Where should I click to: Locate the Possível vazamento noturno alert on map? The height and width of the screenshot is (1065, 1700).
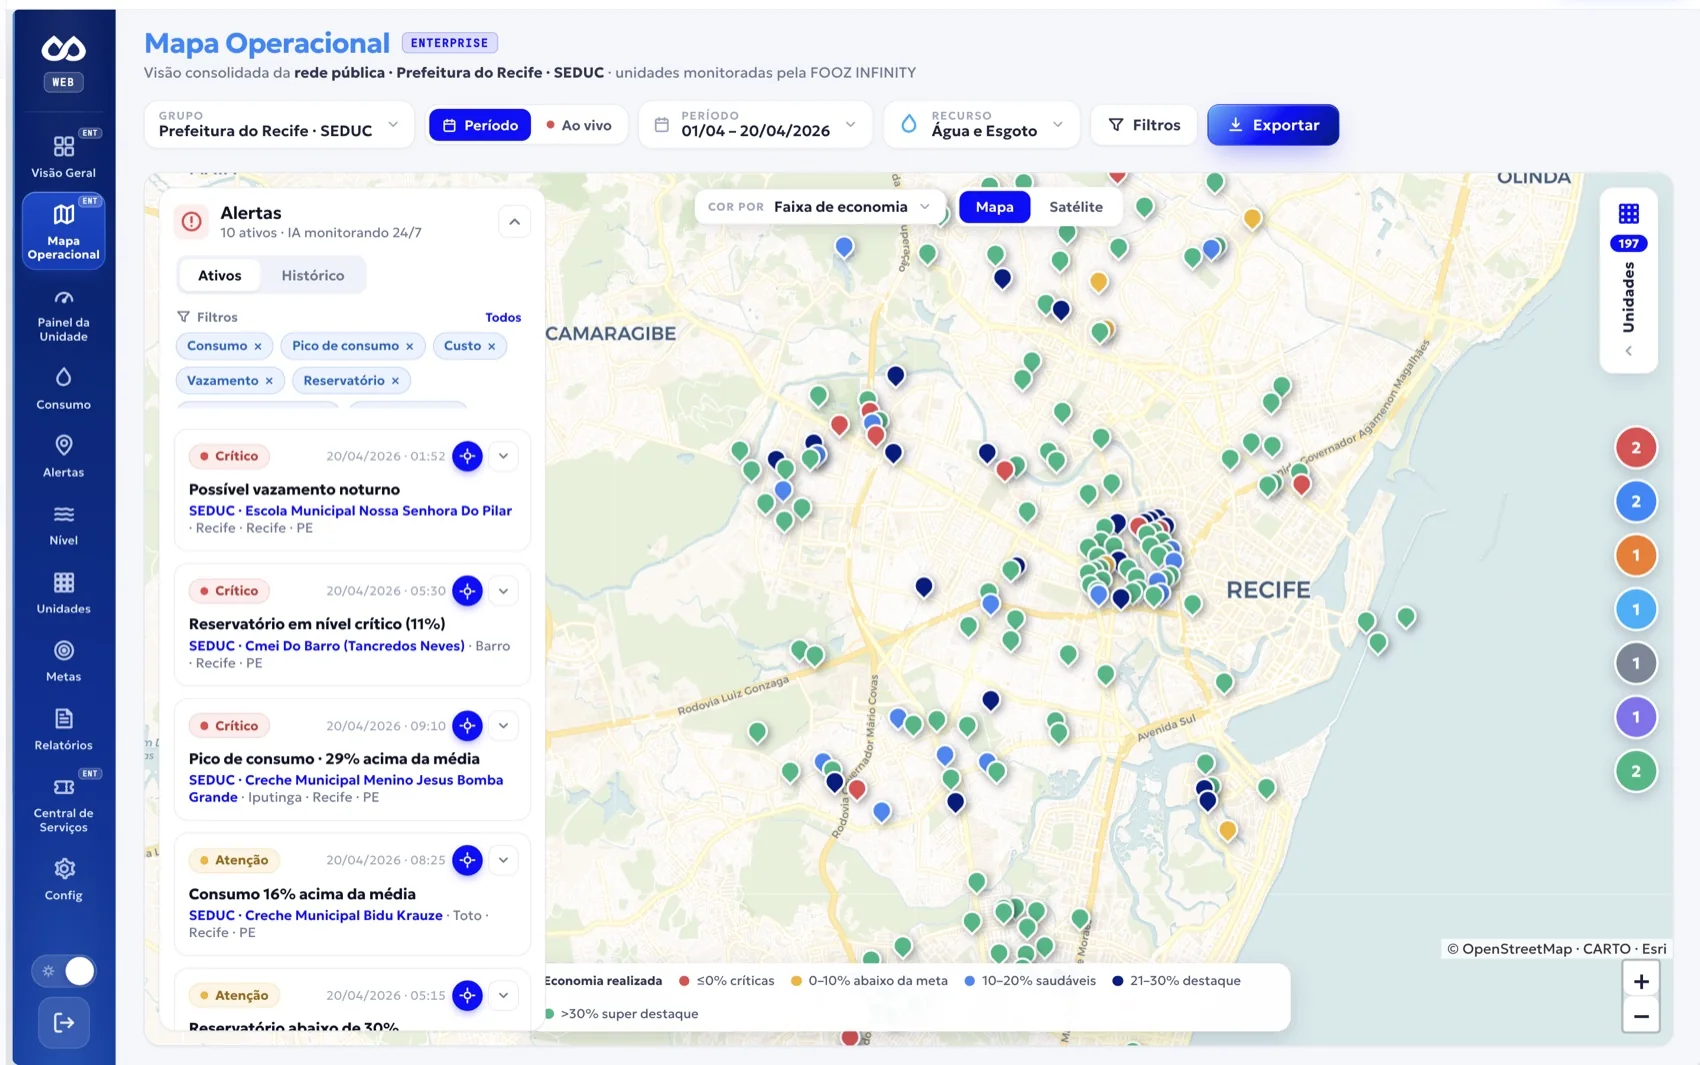click(467, 456)
